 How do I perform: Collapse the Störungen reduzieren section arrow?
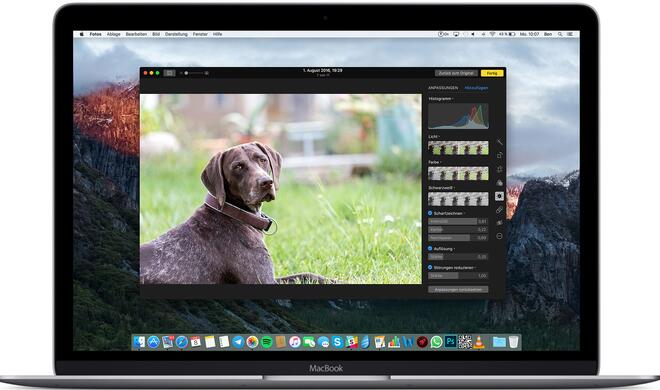[475, 267]
